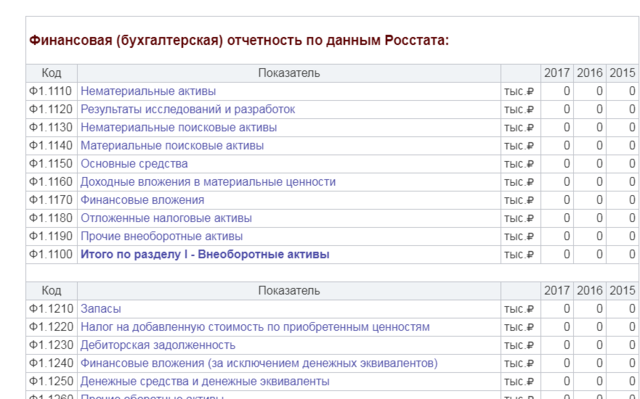Open Отложенные налоговые активы link
The height and width of the screenshot is (399, 640).
[x=166, y=218]
